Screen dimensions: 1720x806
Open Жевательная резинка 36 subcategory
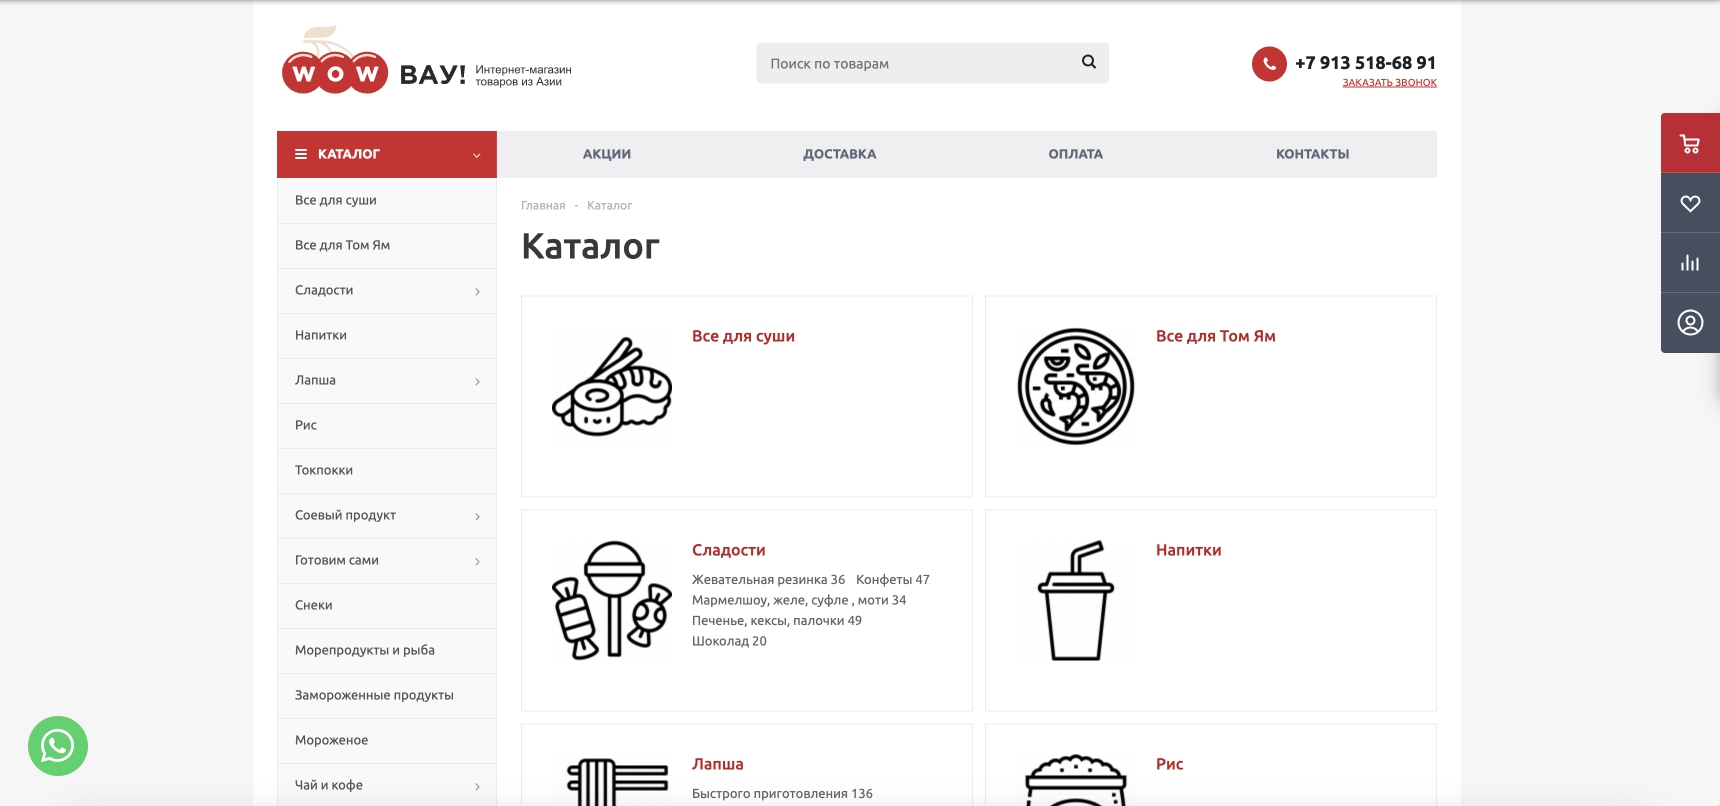[768, 580]
